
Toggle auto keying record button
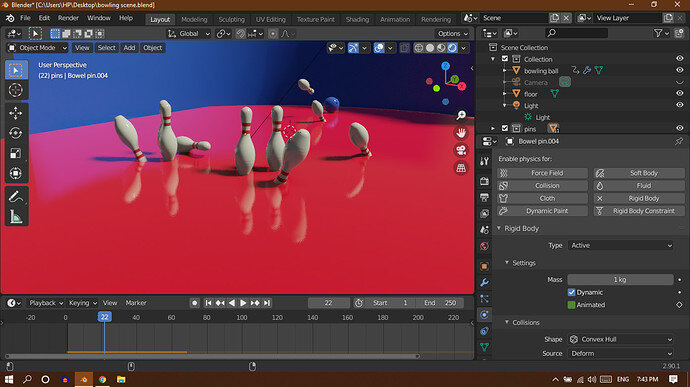click(x=195, y=303)
